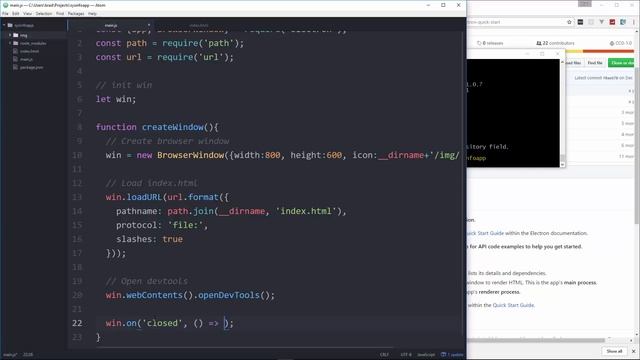Click Show all in browser downloads bar
This screenshot has height=360, width=640.
click(614, 351)
